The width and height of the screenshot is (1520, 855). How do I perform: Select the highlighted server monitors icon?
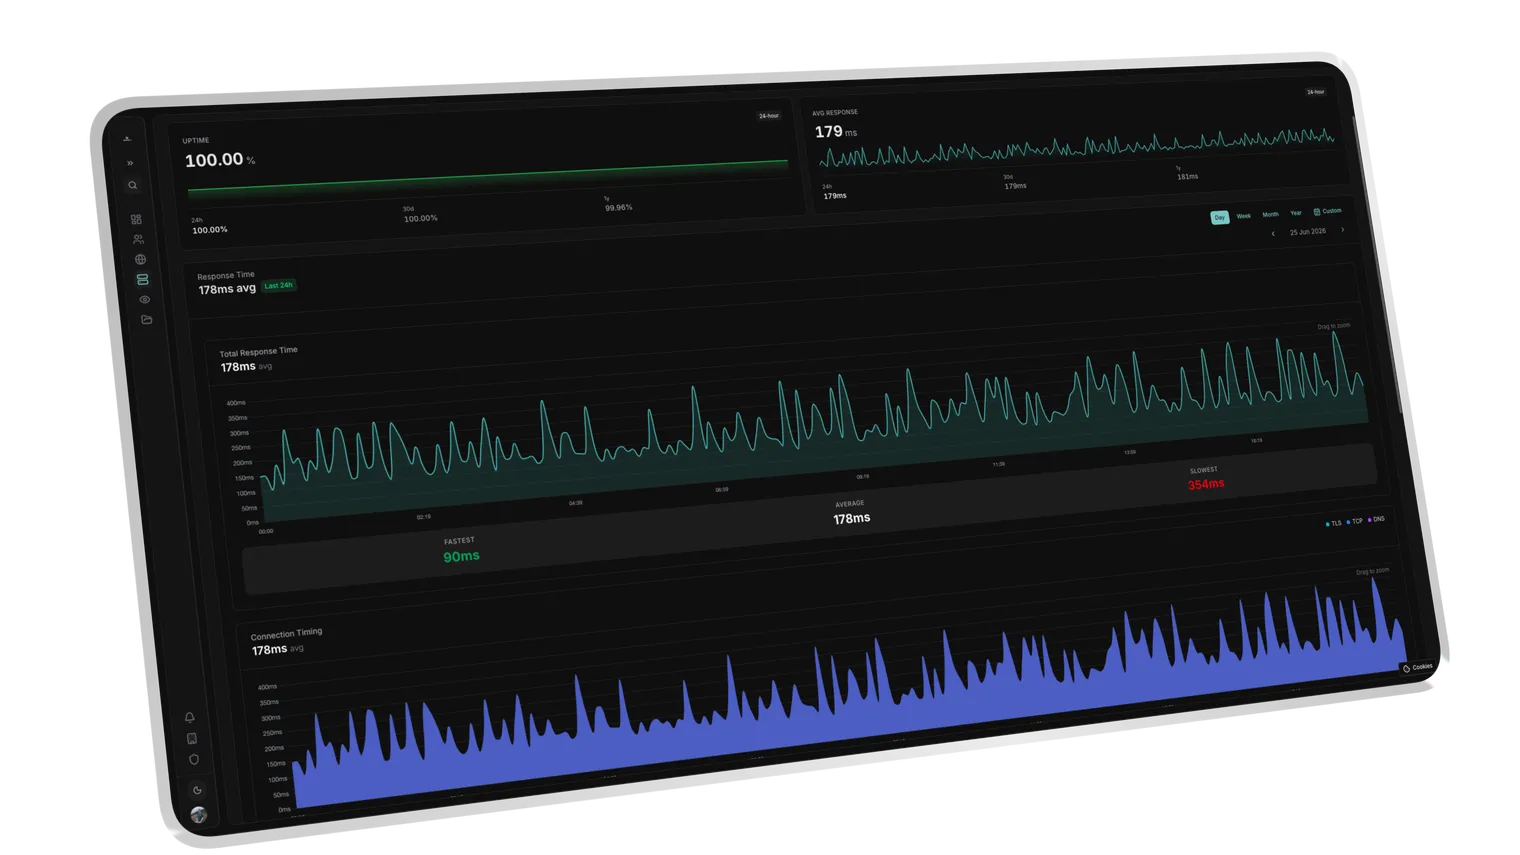[142, 279]
